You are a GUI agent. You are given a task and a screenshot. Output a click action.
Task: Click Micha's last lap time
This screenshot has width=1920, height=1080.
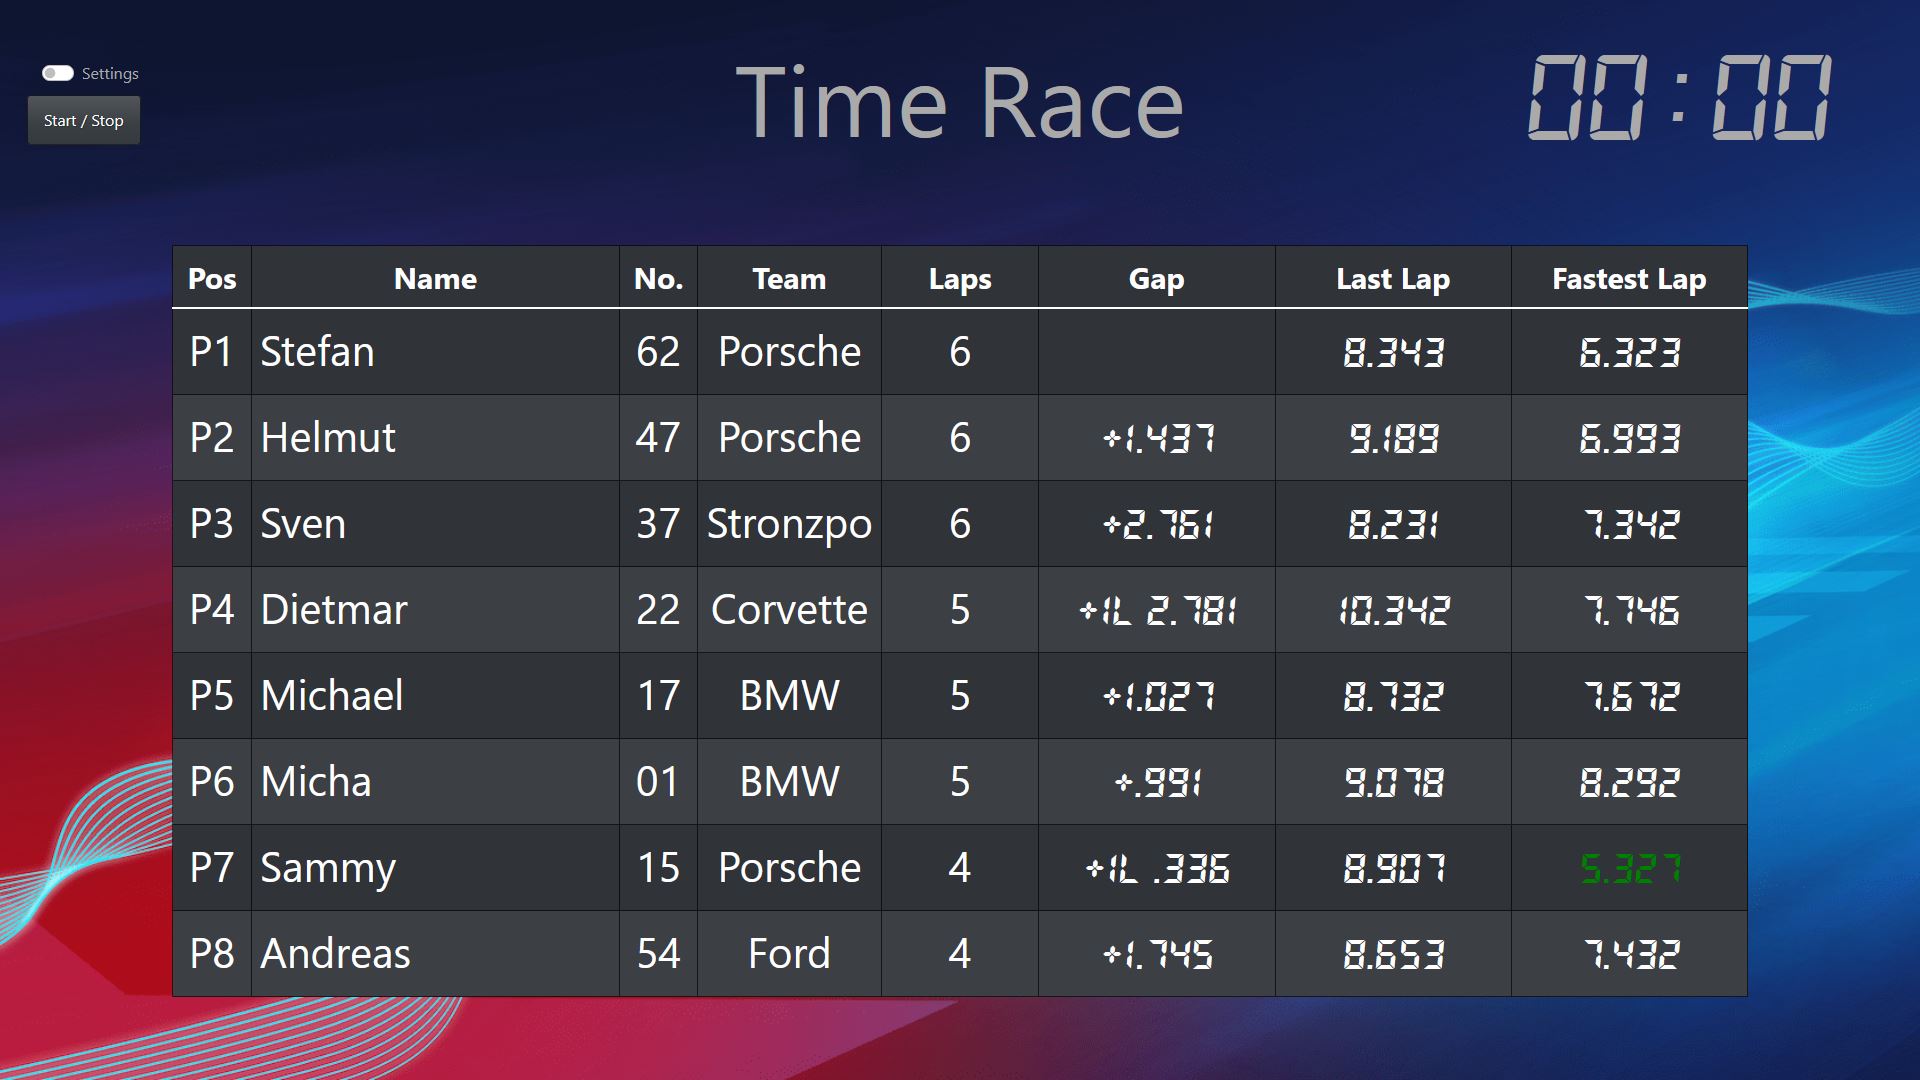(1393, 782)
